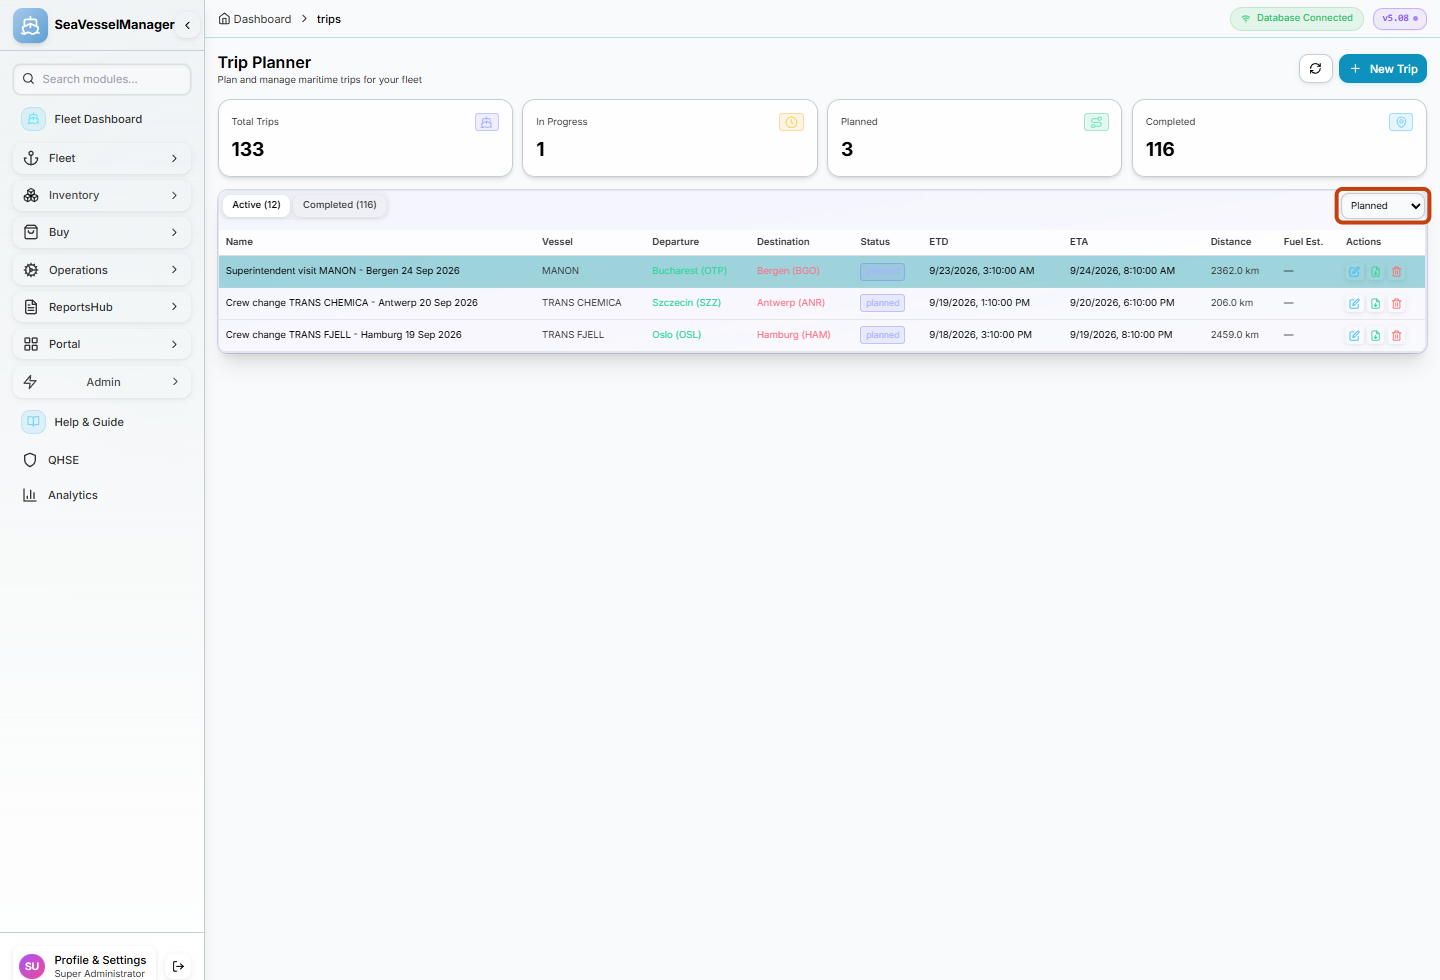Expand the Portal menu
Viewport: 1440px width, 980px height.
pyautogui.click(x=101, y=344)
